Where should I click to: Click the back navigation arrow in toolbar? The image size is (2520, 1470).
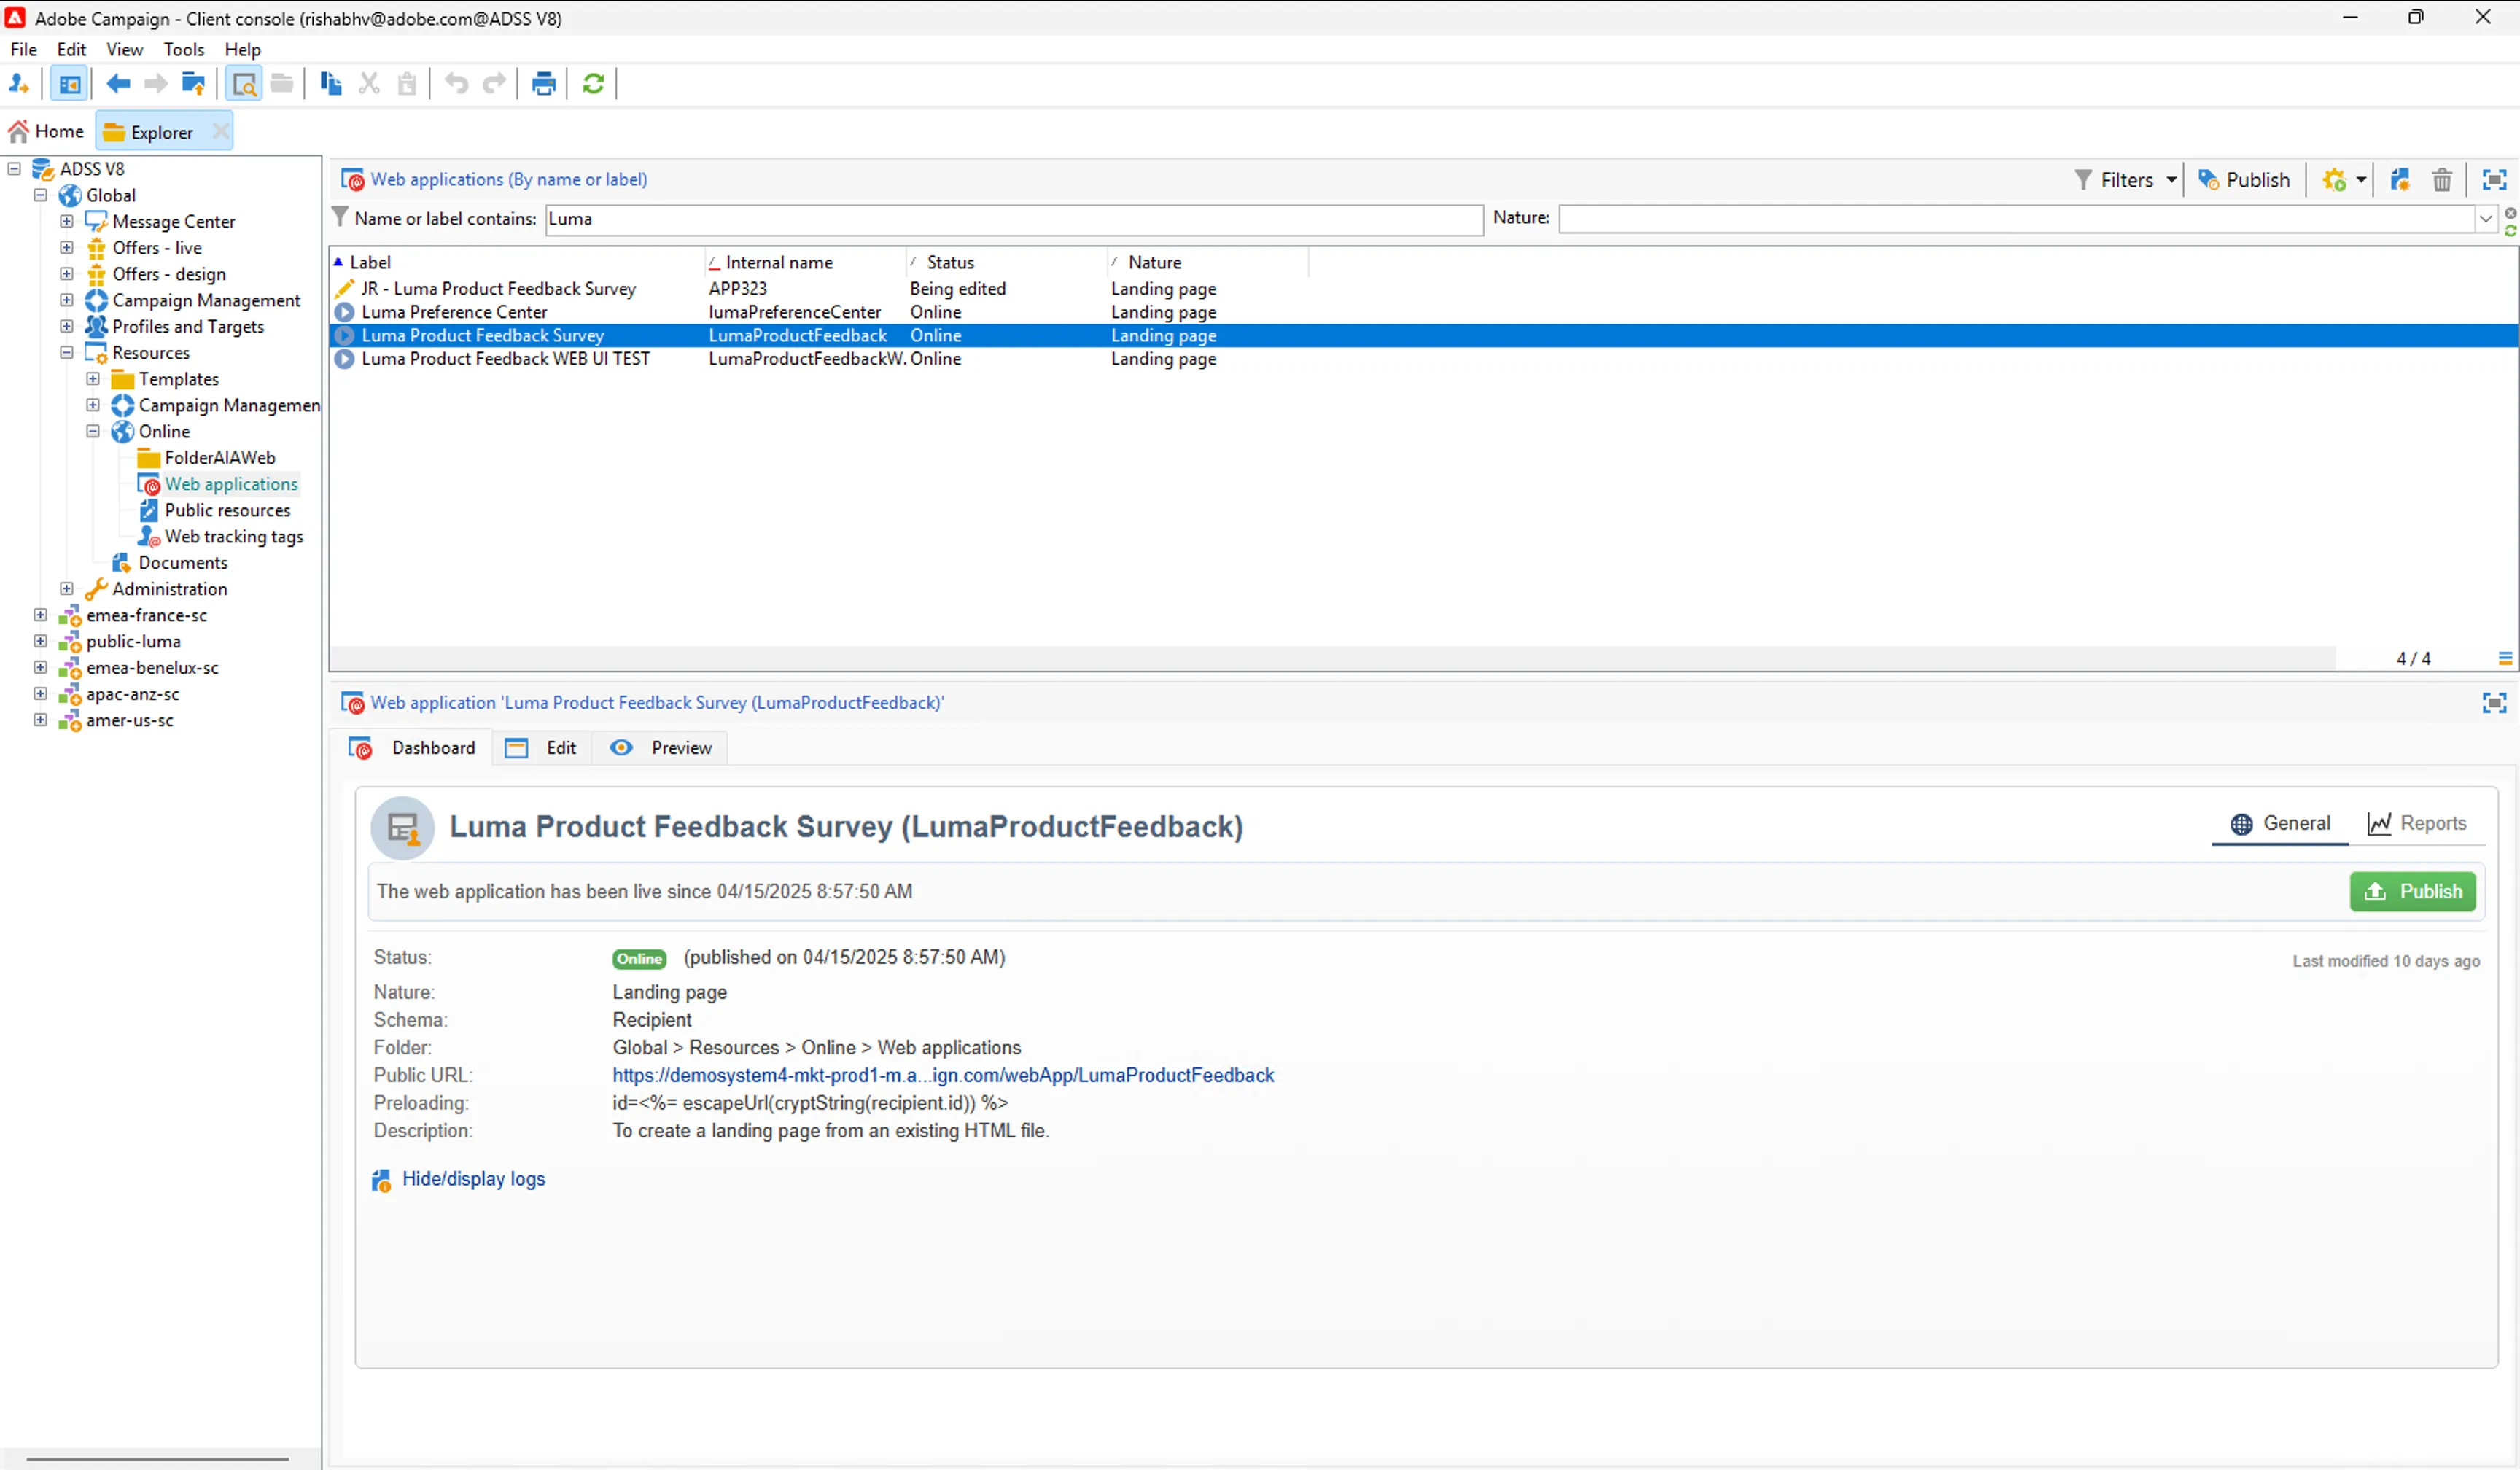[x=118, y=84]
